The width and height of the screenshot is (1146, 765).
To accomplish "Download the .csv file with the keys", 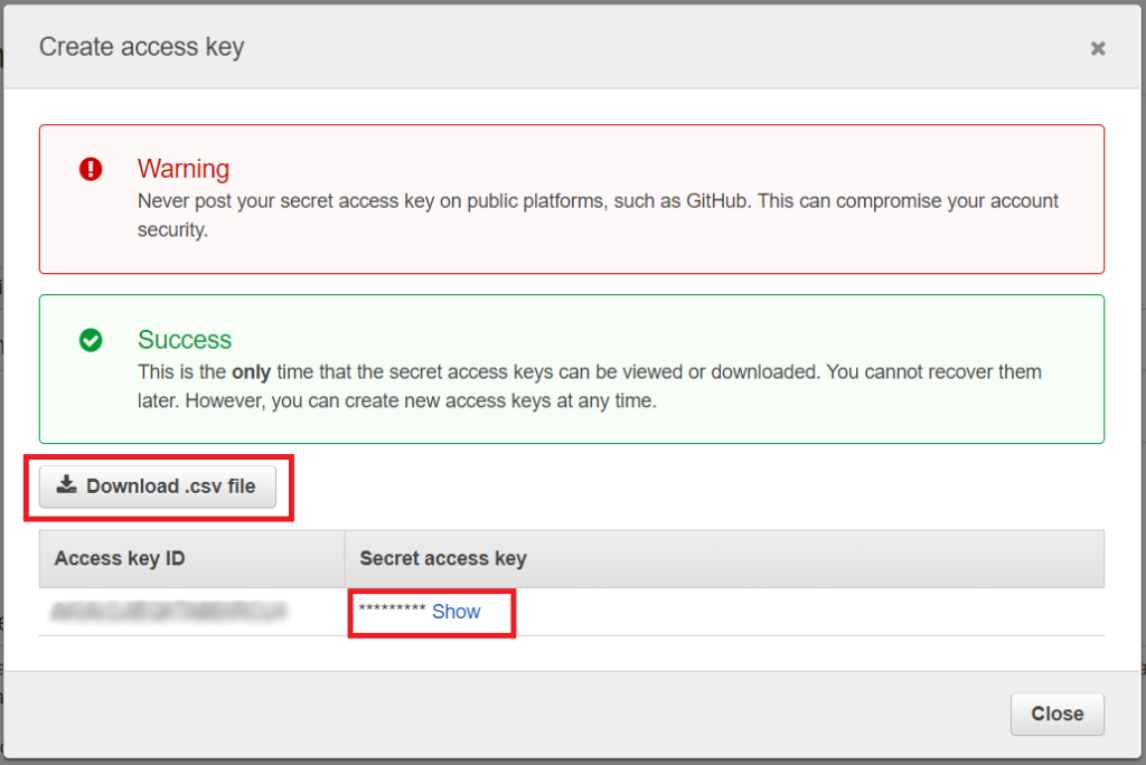I will [157, 487].
